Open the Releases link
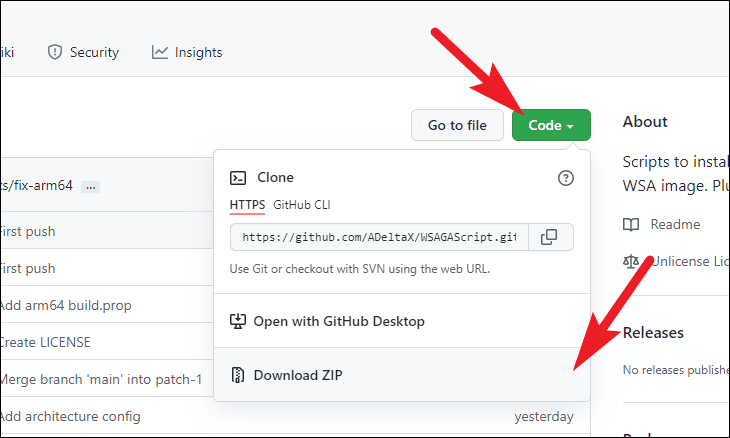The height and width of the screenshot is (438, 730). click(653, 333)
